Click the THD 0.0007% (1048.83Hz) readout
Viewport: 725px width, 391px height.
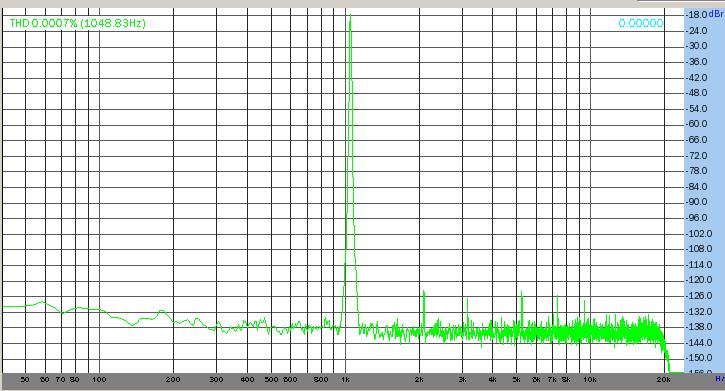click(x=78, y=23)
